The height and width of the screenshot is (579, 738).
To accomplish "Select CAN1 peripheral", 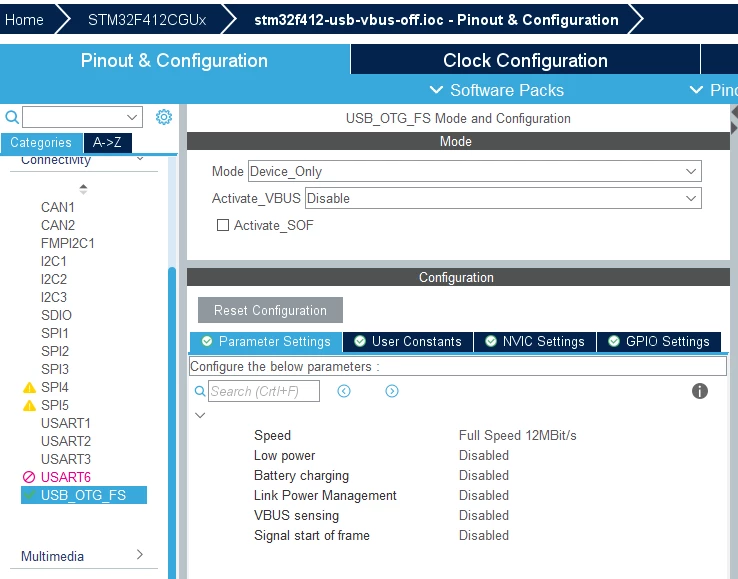I will pos(58,208).
